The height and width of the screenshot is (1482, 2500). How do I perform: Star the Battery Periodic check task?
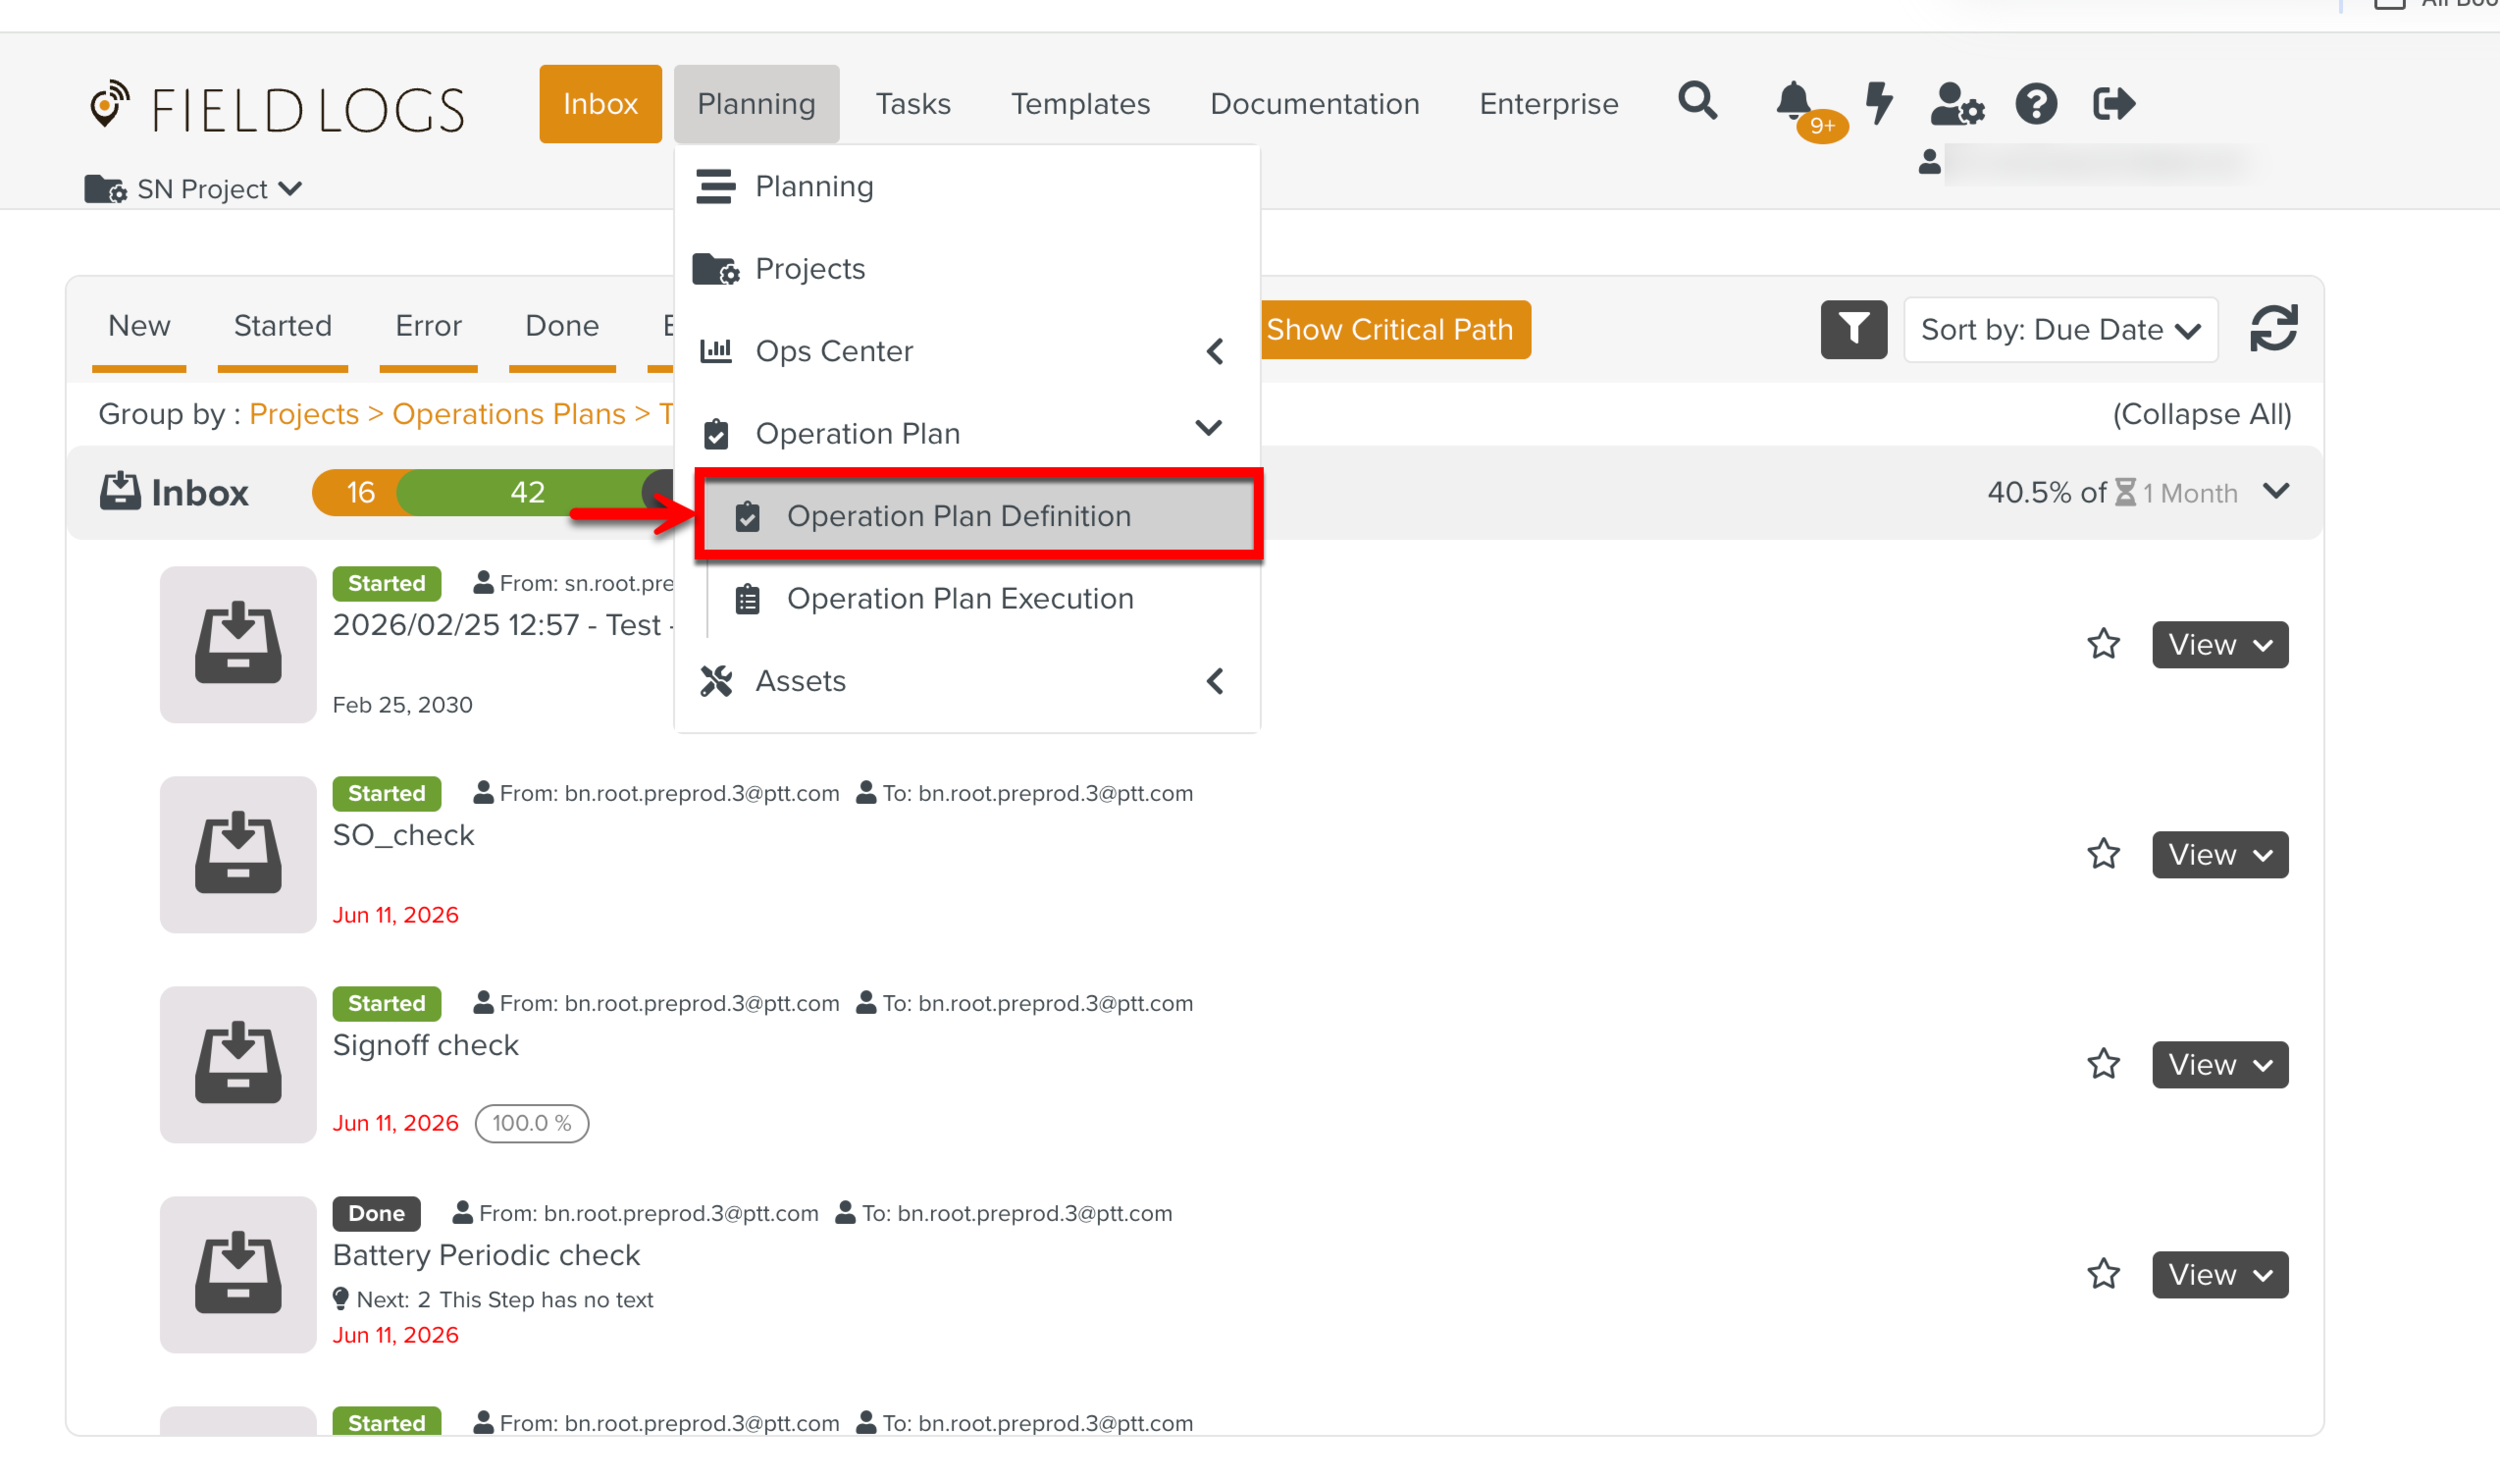pyautogui.click(x=2103, y=1273)
